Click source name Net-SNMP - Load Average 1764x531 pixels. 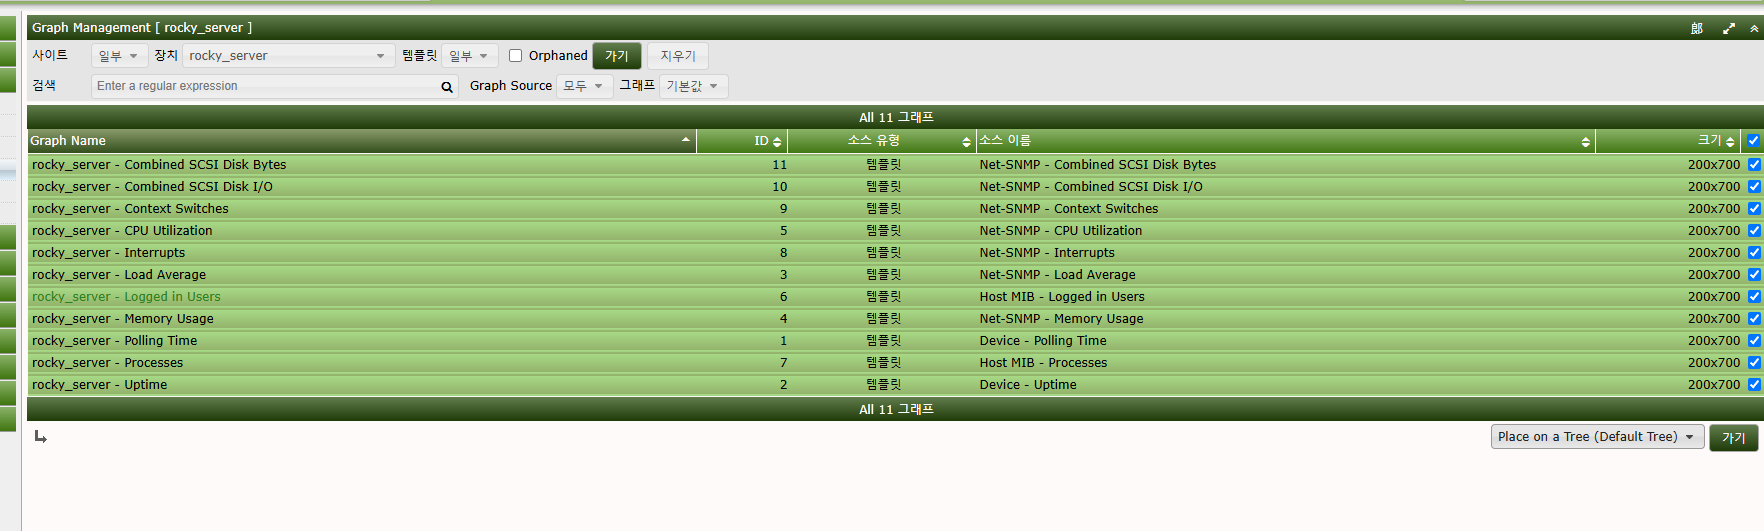pos(1058,275)
